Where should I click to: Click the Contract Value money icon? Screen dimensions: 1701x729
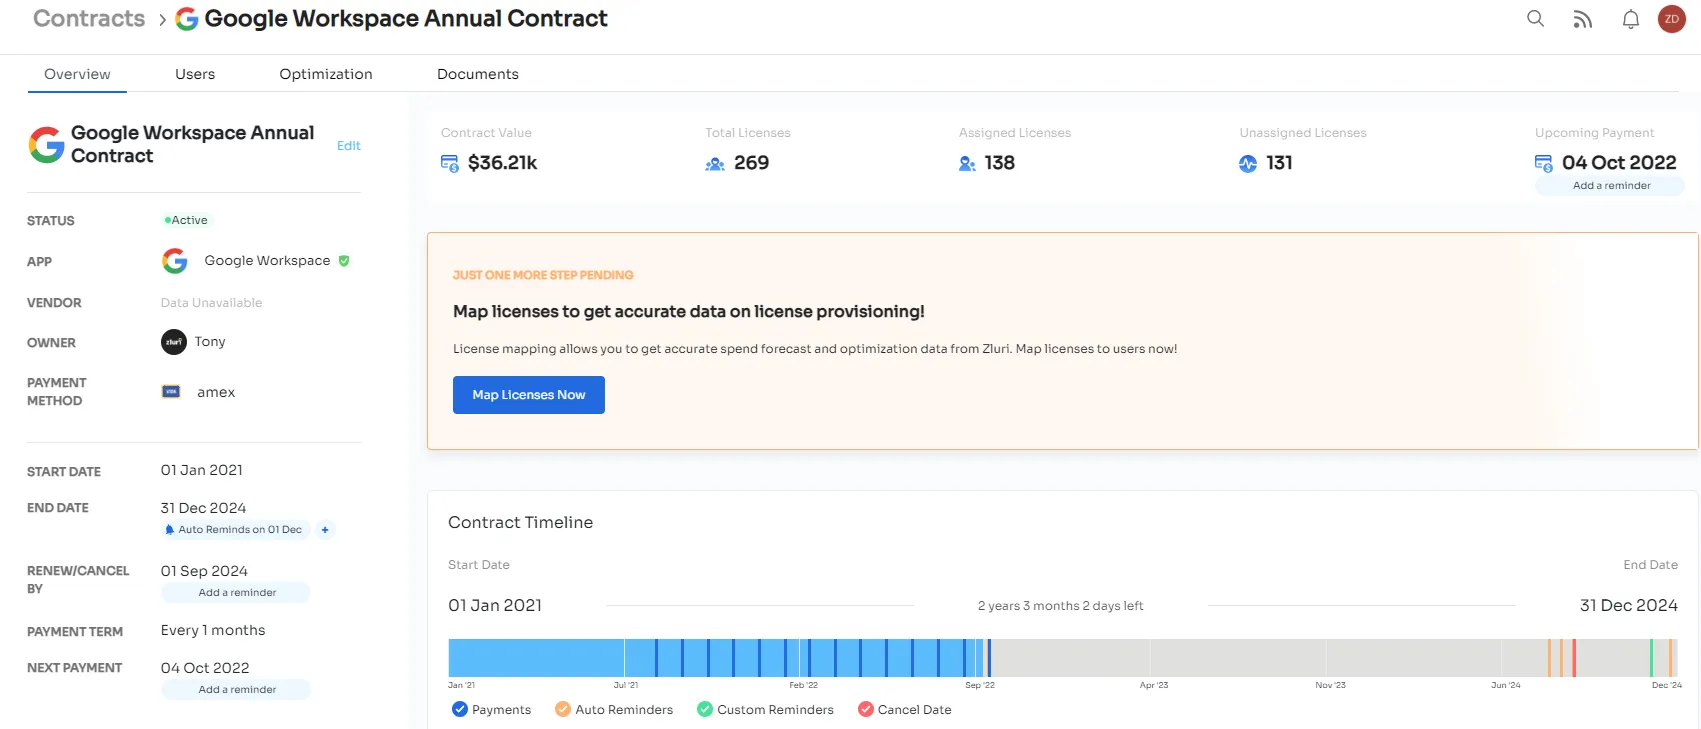click(450, 163)
